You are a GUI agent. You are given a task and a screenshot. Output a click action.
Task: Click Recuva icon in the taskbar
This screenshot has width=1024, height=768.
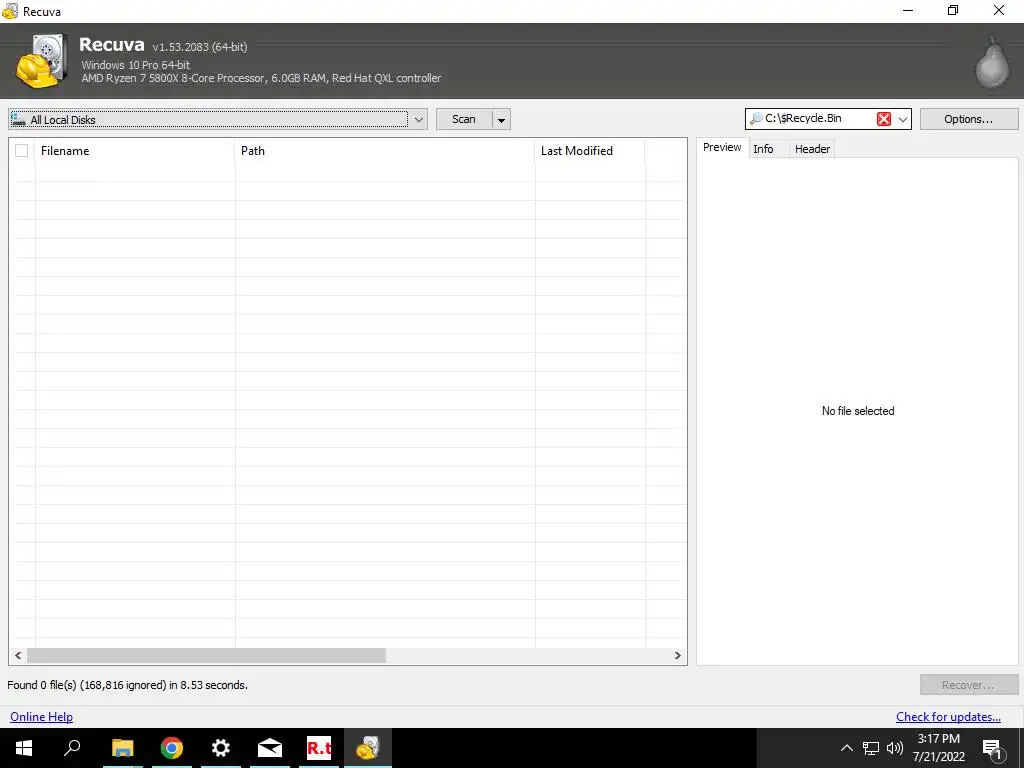(x=368, y=748)
